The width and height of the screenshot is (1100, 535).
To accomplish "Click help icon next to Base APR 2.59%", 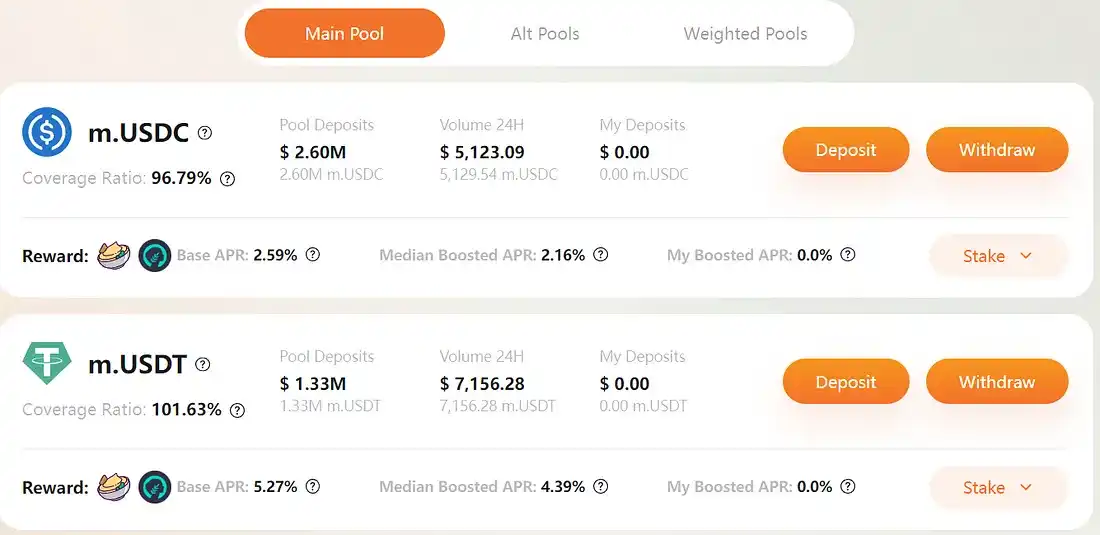I will (312, 255).
